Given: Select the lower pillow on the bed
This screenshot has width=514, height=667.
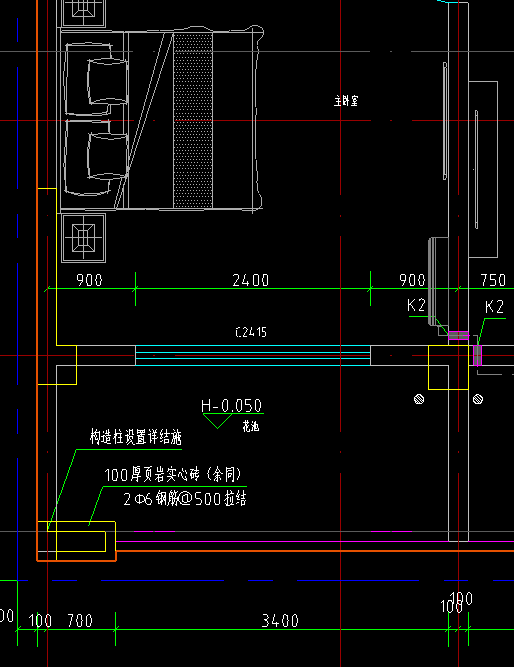Looking at the screenshot, I should (108, 156).
